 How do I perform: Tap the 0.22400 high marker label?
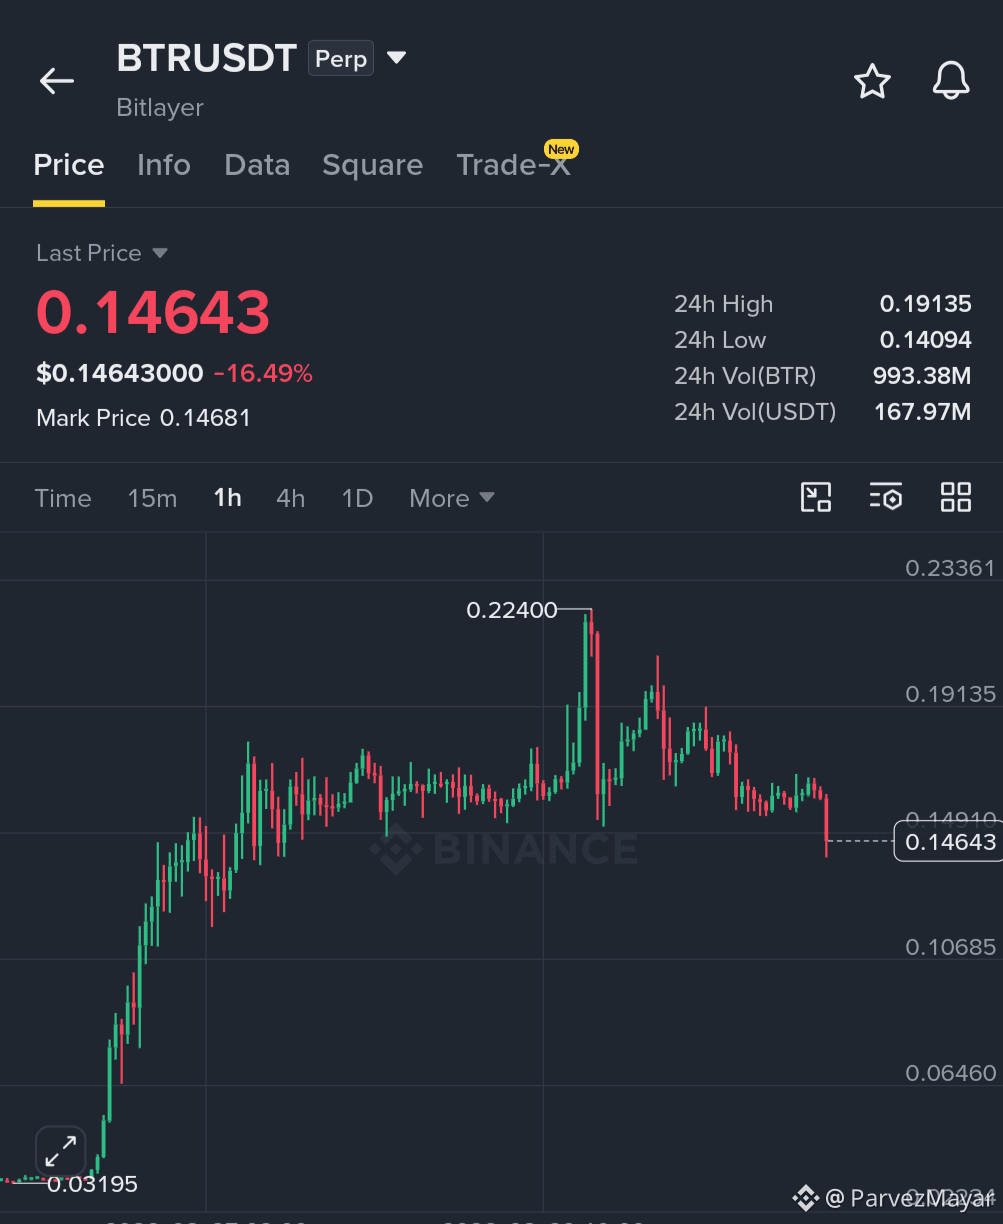tap(512, 610)
